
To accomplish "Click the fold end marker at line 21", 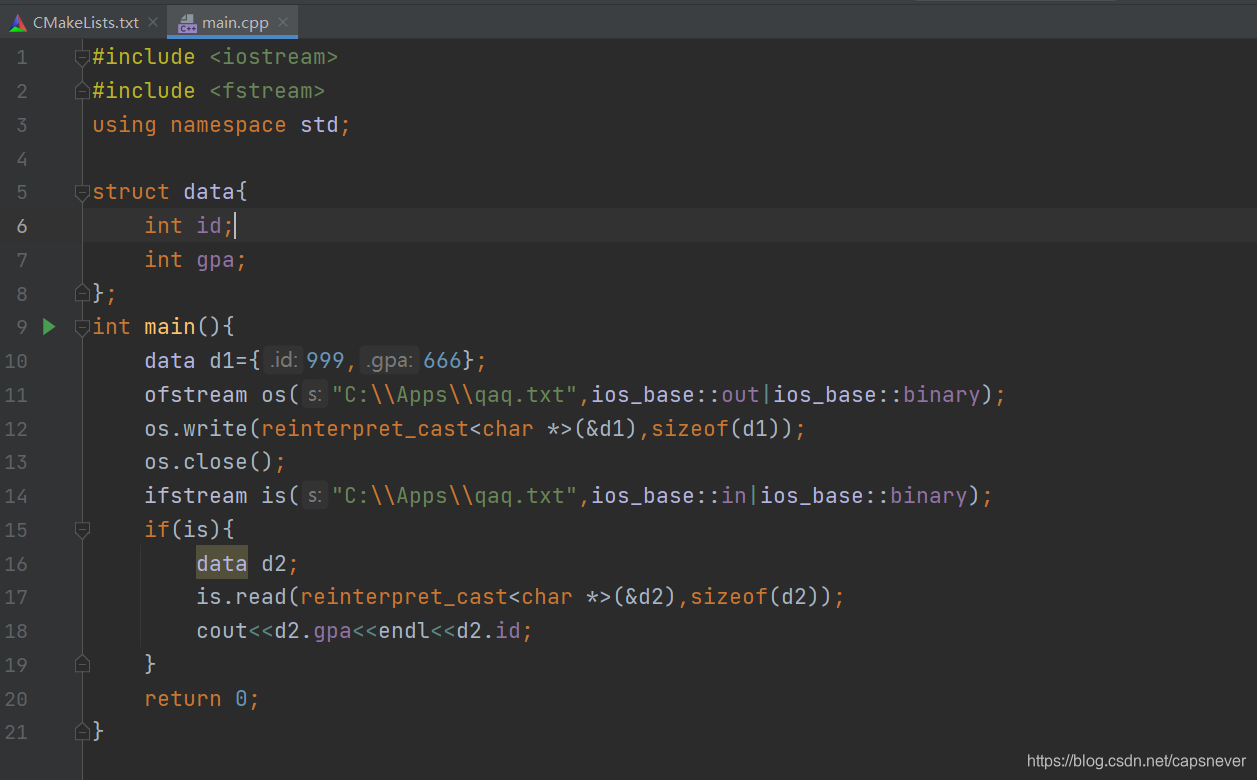I will tap(83, 731).
